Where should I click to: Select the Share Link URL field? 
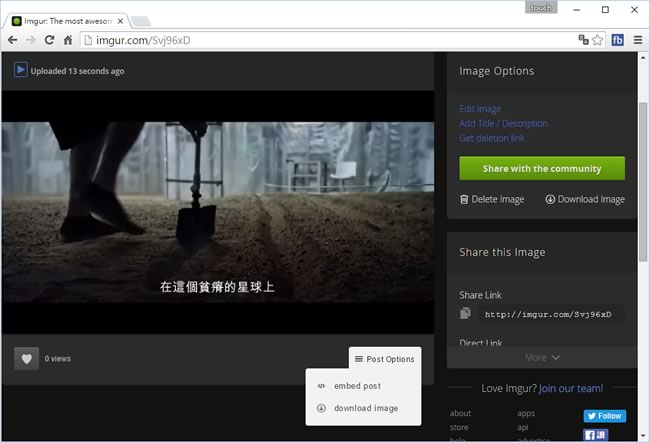(551, 315)
